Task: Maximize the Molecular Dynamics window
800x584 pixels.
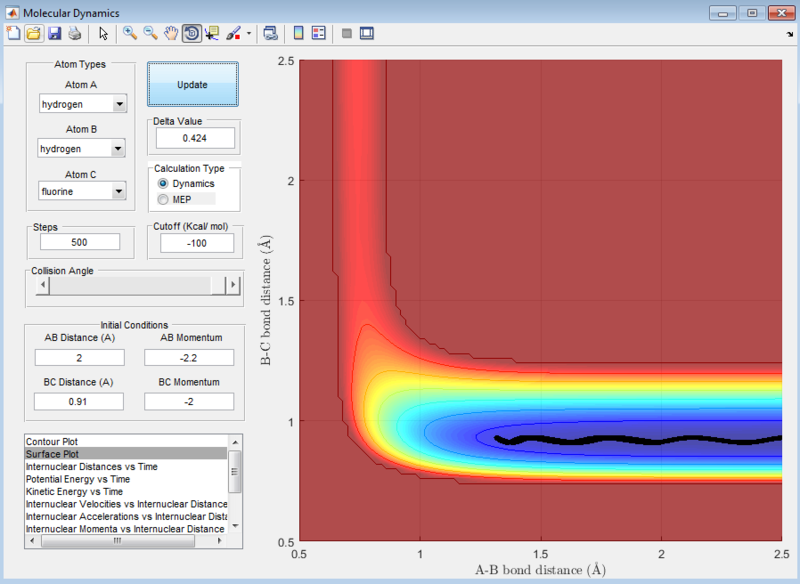Action: tap(752, 13)
